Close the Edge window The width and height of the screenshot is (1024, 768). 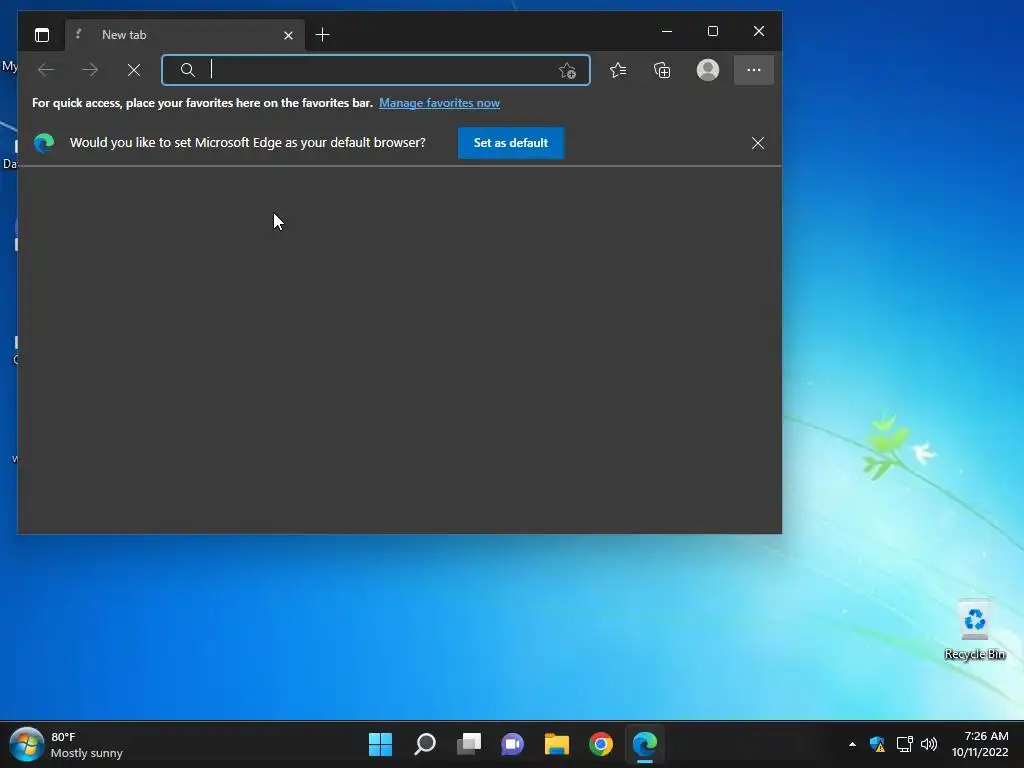click(x=759, y=31)
